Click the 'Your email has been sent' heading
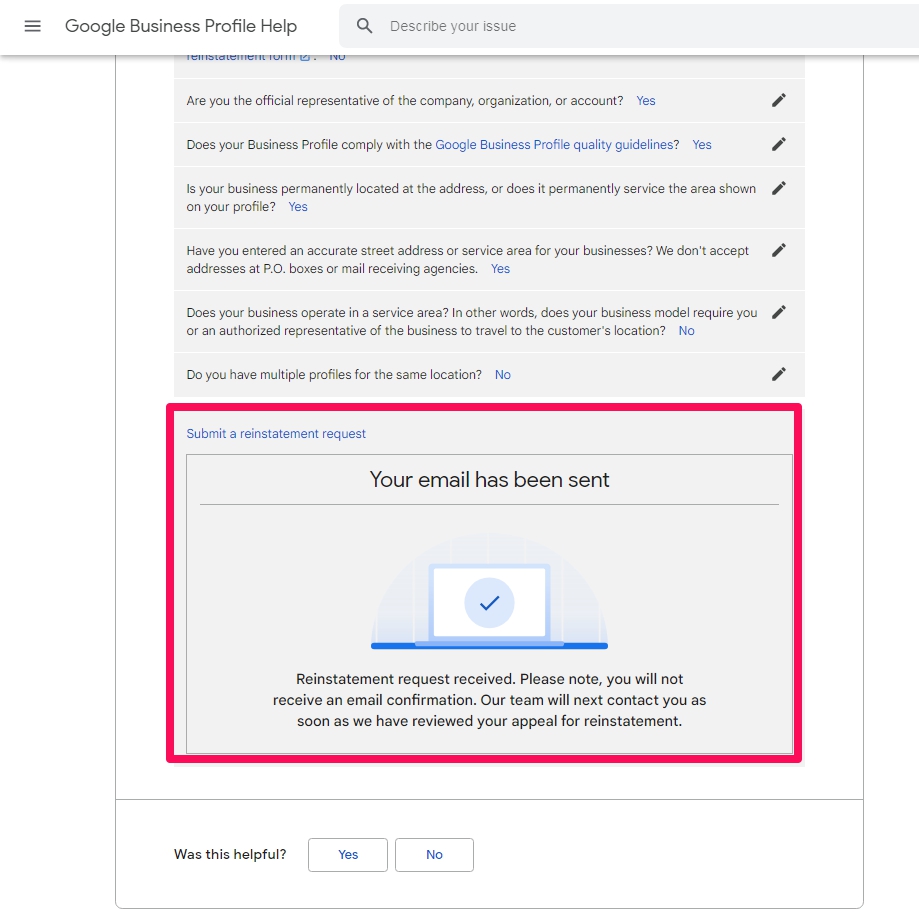The height and width of the screenshot is (915, 919). (489, 480)
